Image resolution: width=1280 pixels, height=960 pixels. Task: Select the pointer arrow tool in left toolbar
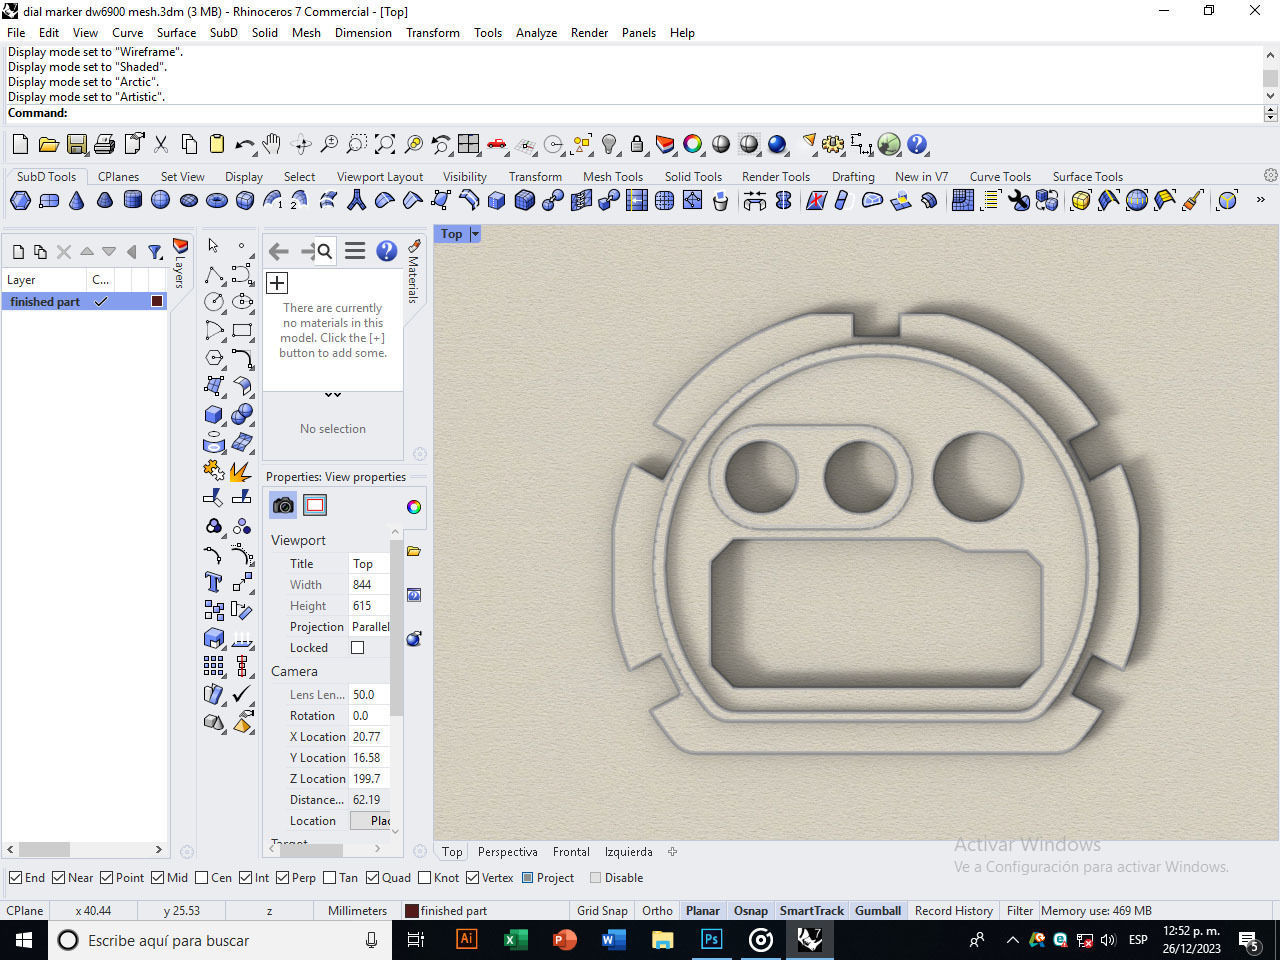(213, 245)
